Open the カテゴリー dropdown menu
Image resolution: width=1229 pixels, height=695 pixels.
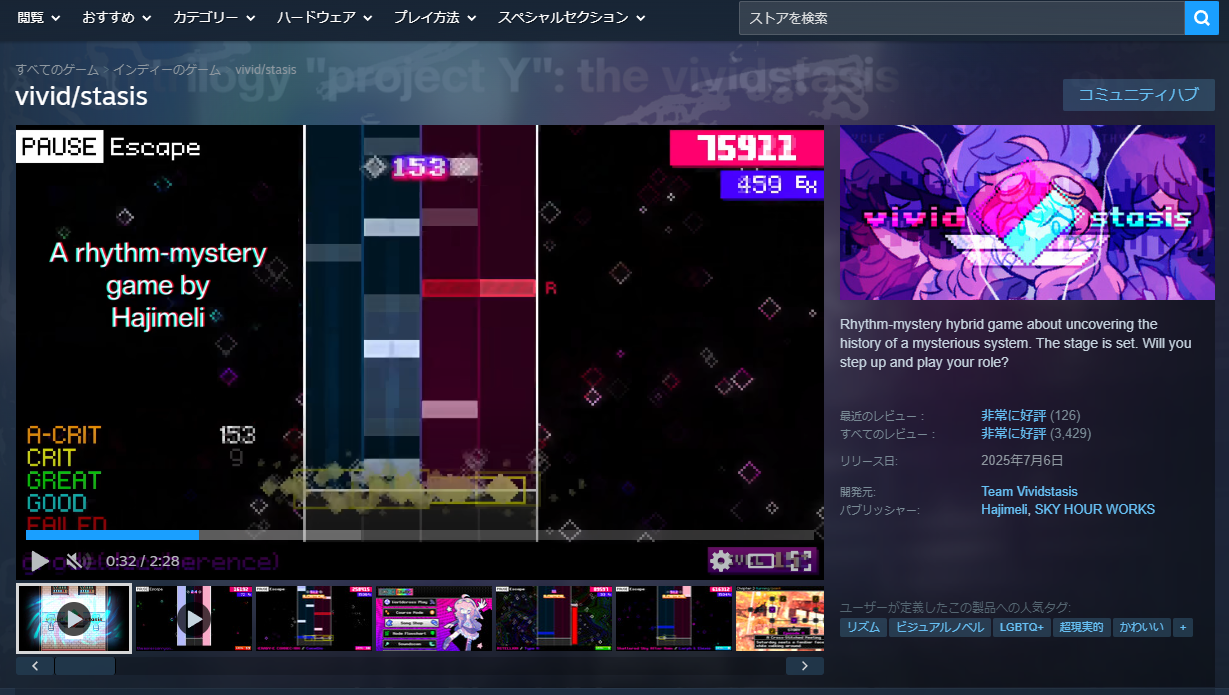[x=214, y=18]
